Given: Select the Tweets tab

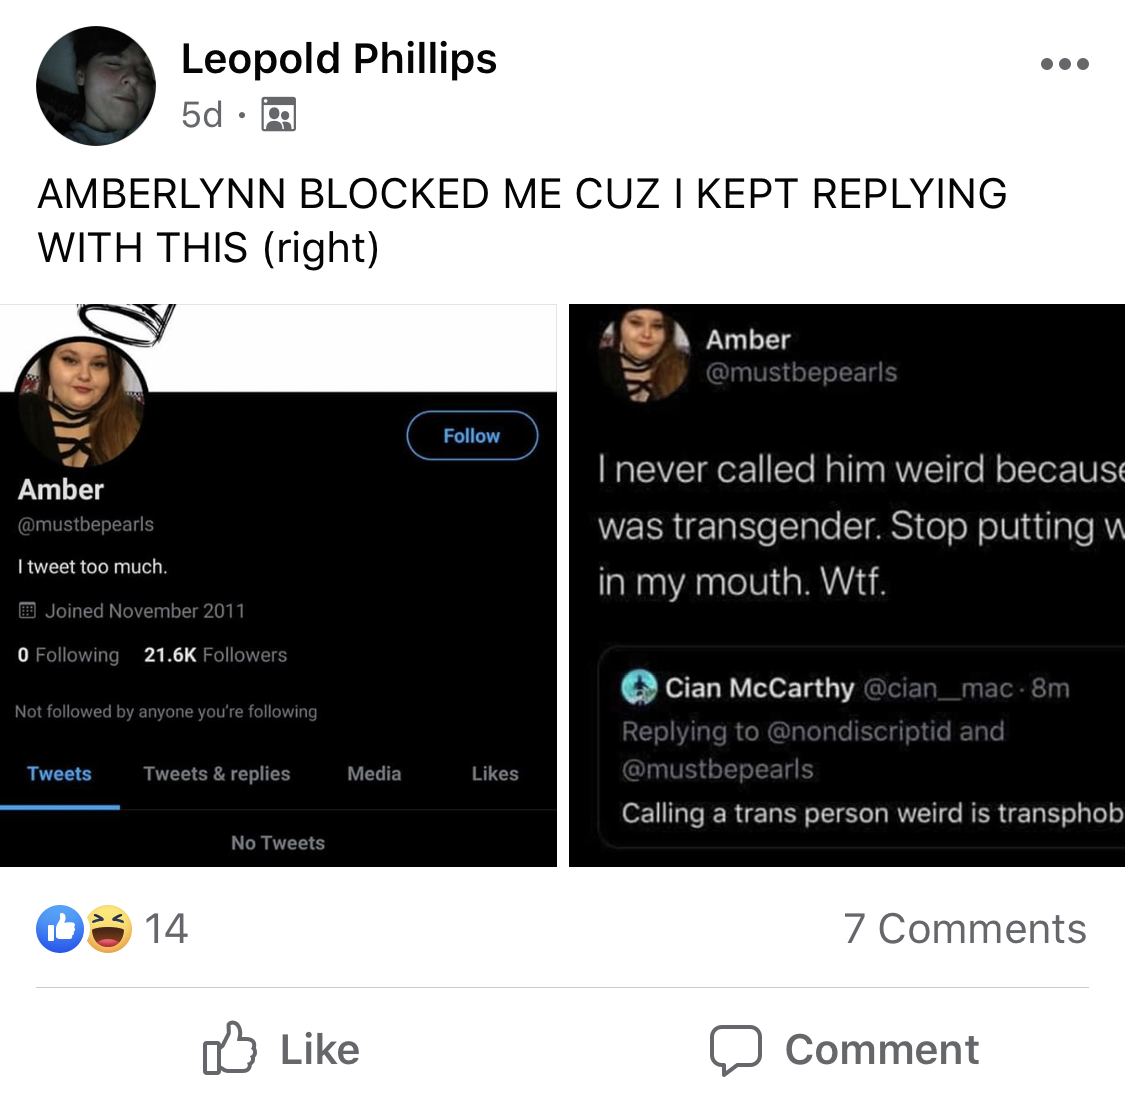Looking at the screenshot, I should point(60,774).
